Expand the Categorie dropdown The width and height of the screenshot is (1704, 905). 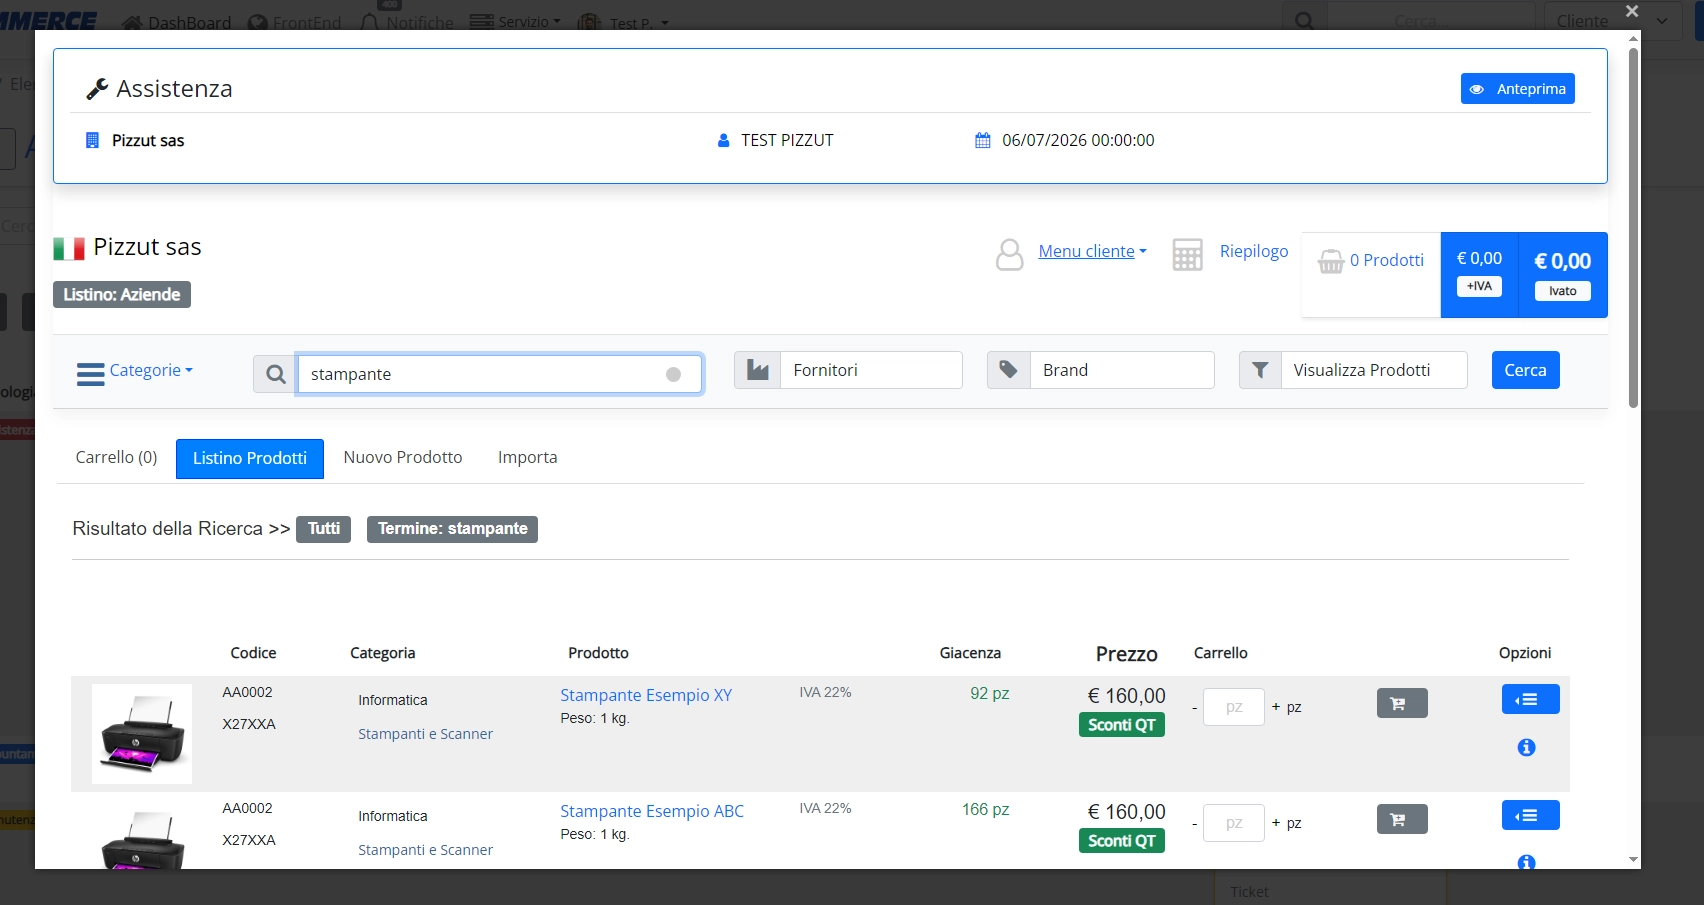135,371
